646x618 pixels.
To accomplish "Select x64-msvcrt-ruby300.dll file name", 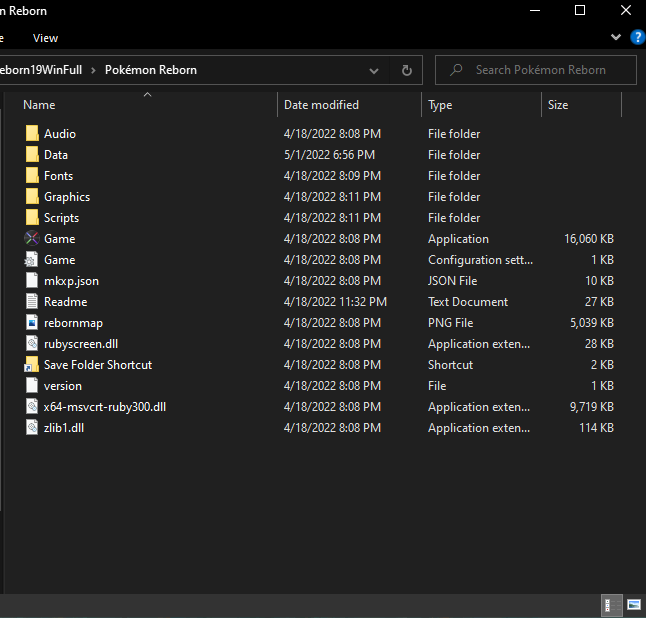I will coord(105,407).
